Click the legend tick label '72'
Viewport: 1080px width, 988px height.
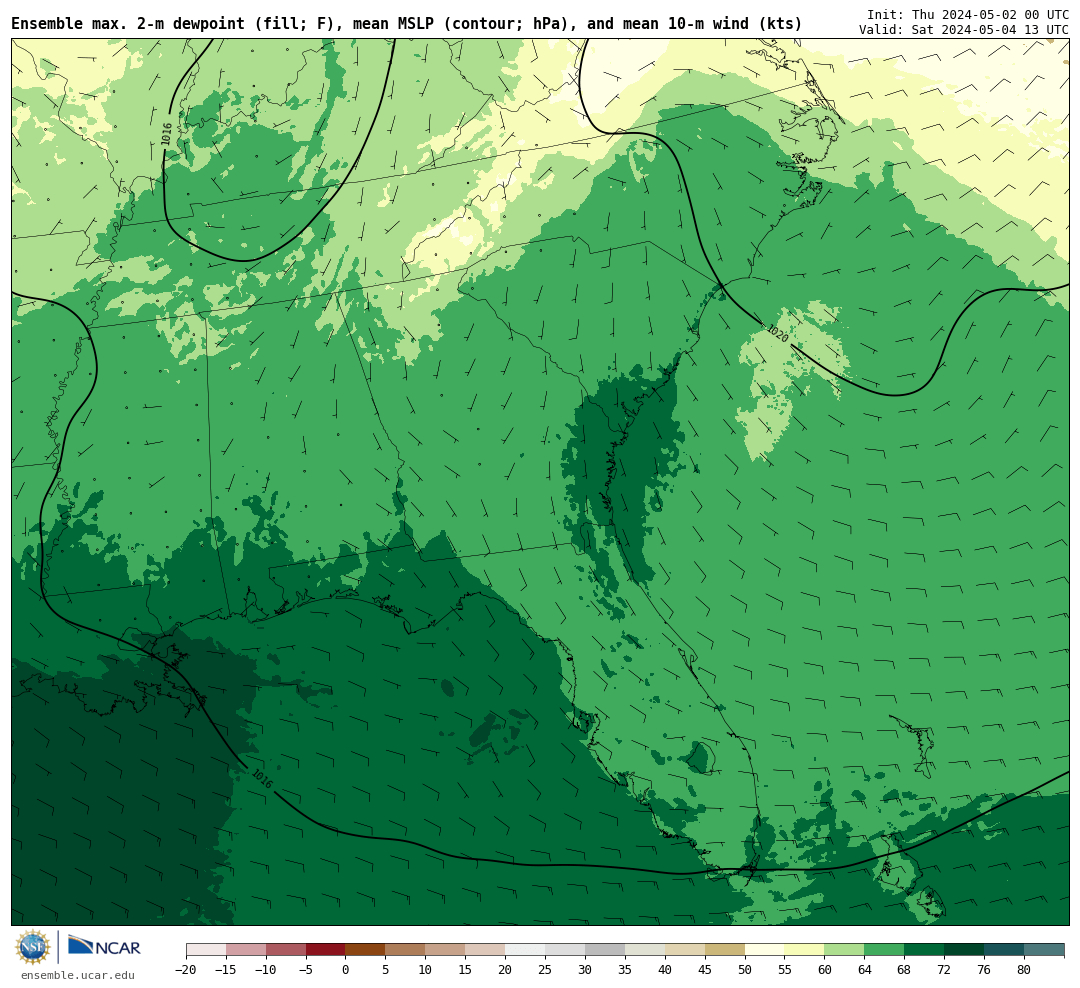click(945, 969)
